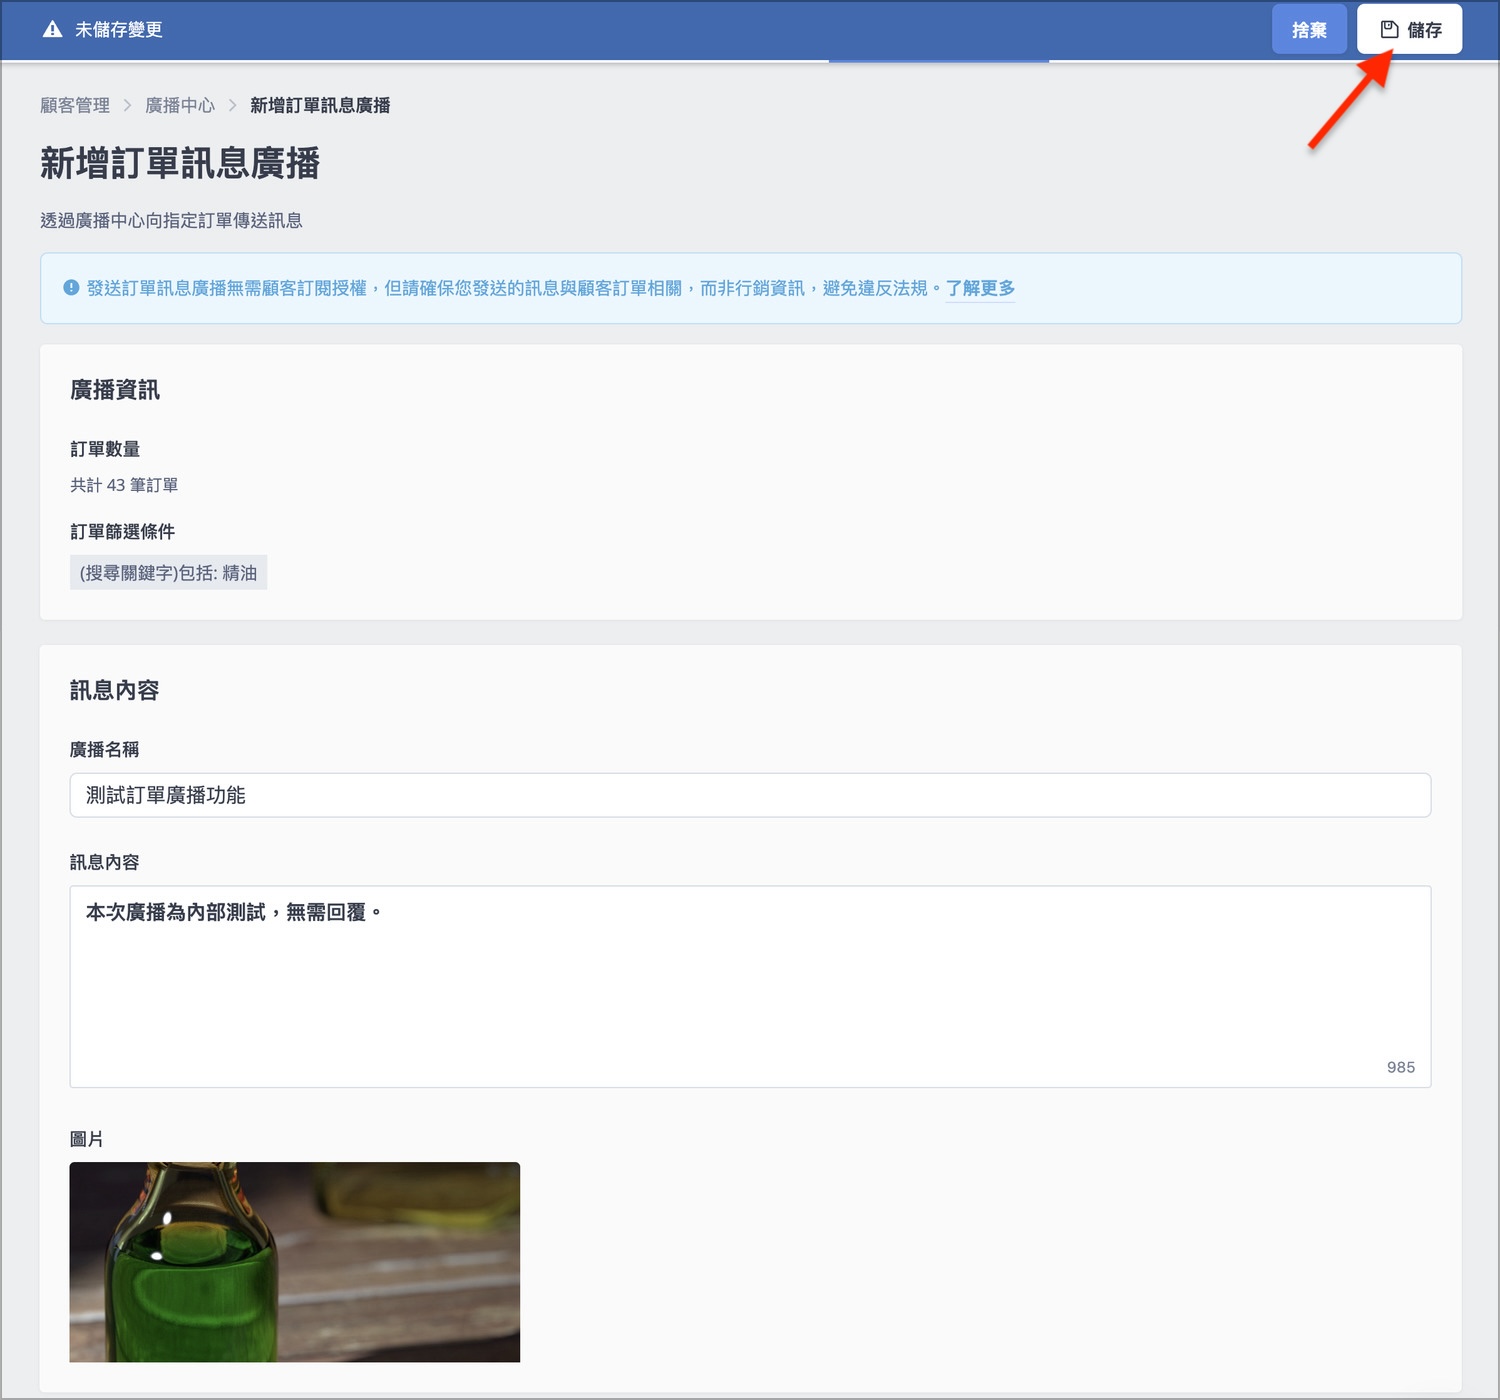Click the description 透過廣播中心向指定訂單傳送訊息
This screenshot has height=1400, width=1500.
171,220
